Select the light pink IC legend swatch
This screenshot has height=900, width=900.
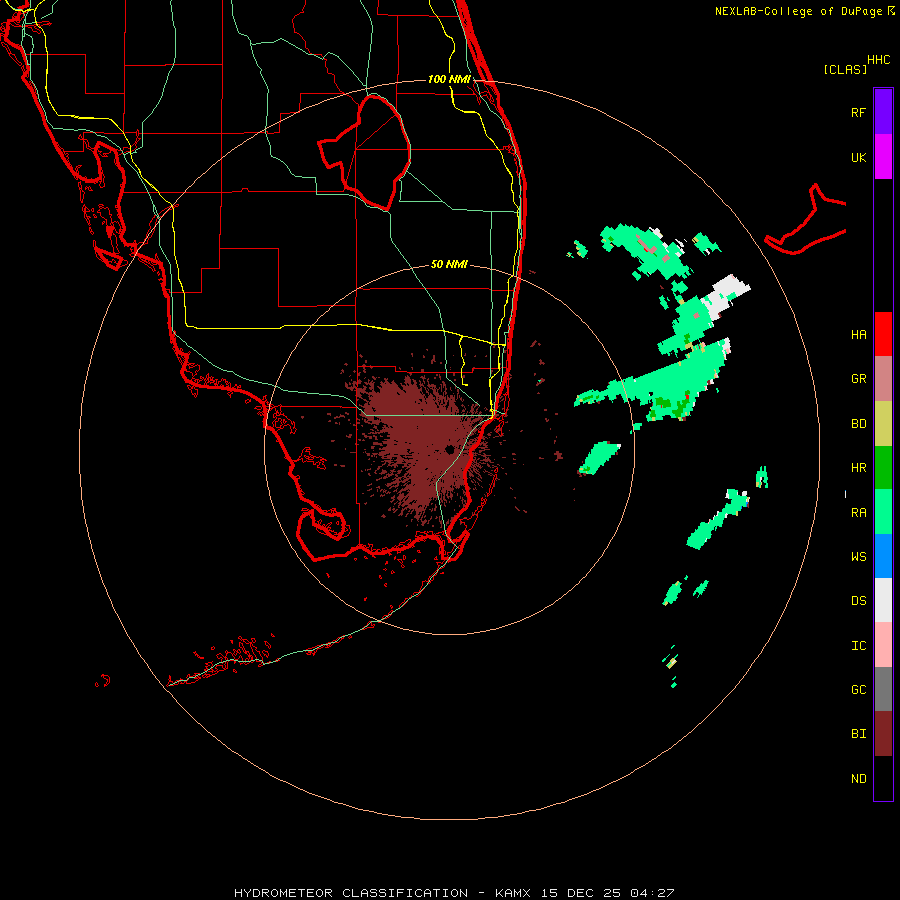pos(883,645)
